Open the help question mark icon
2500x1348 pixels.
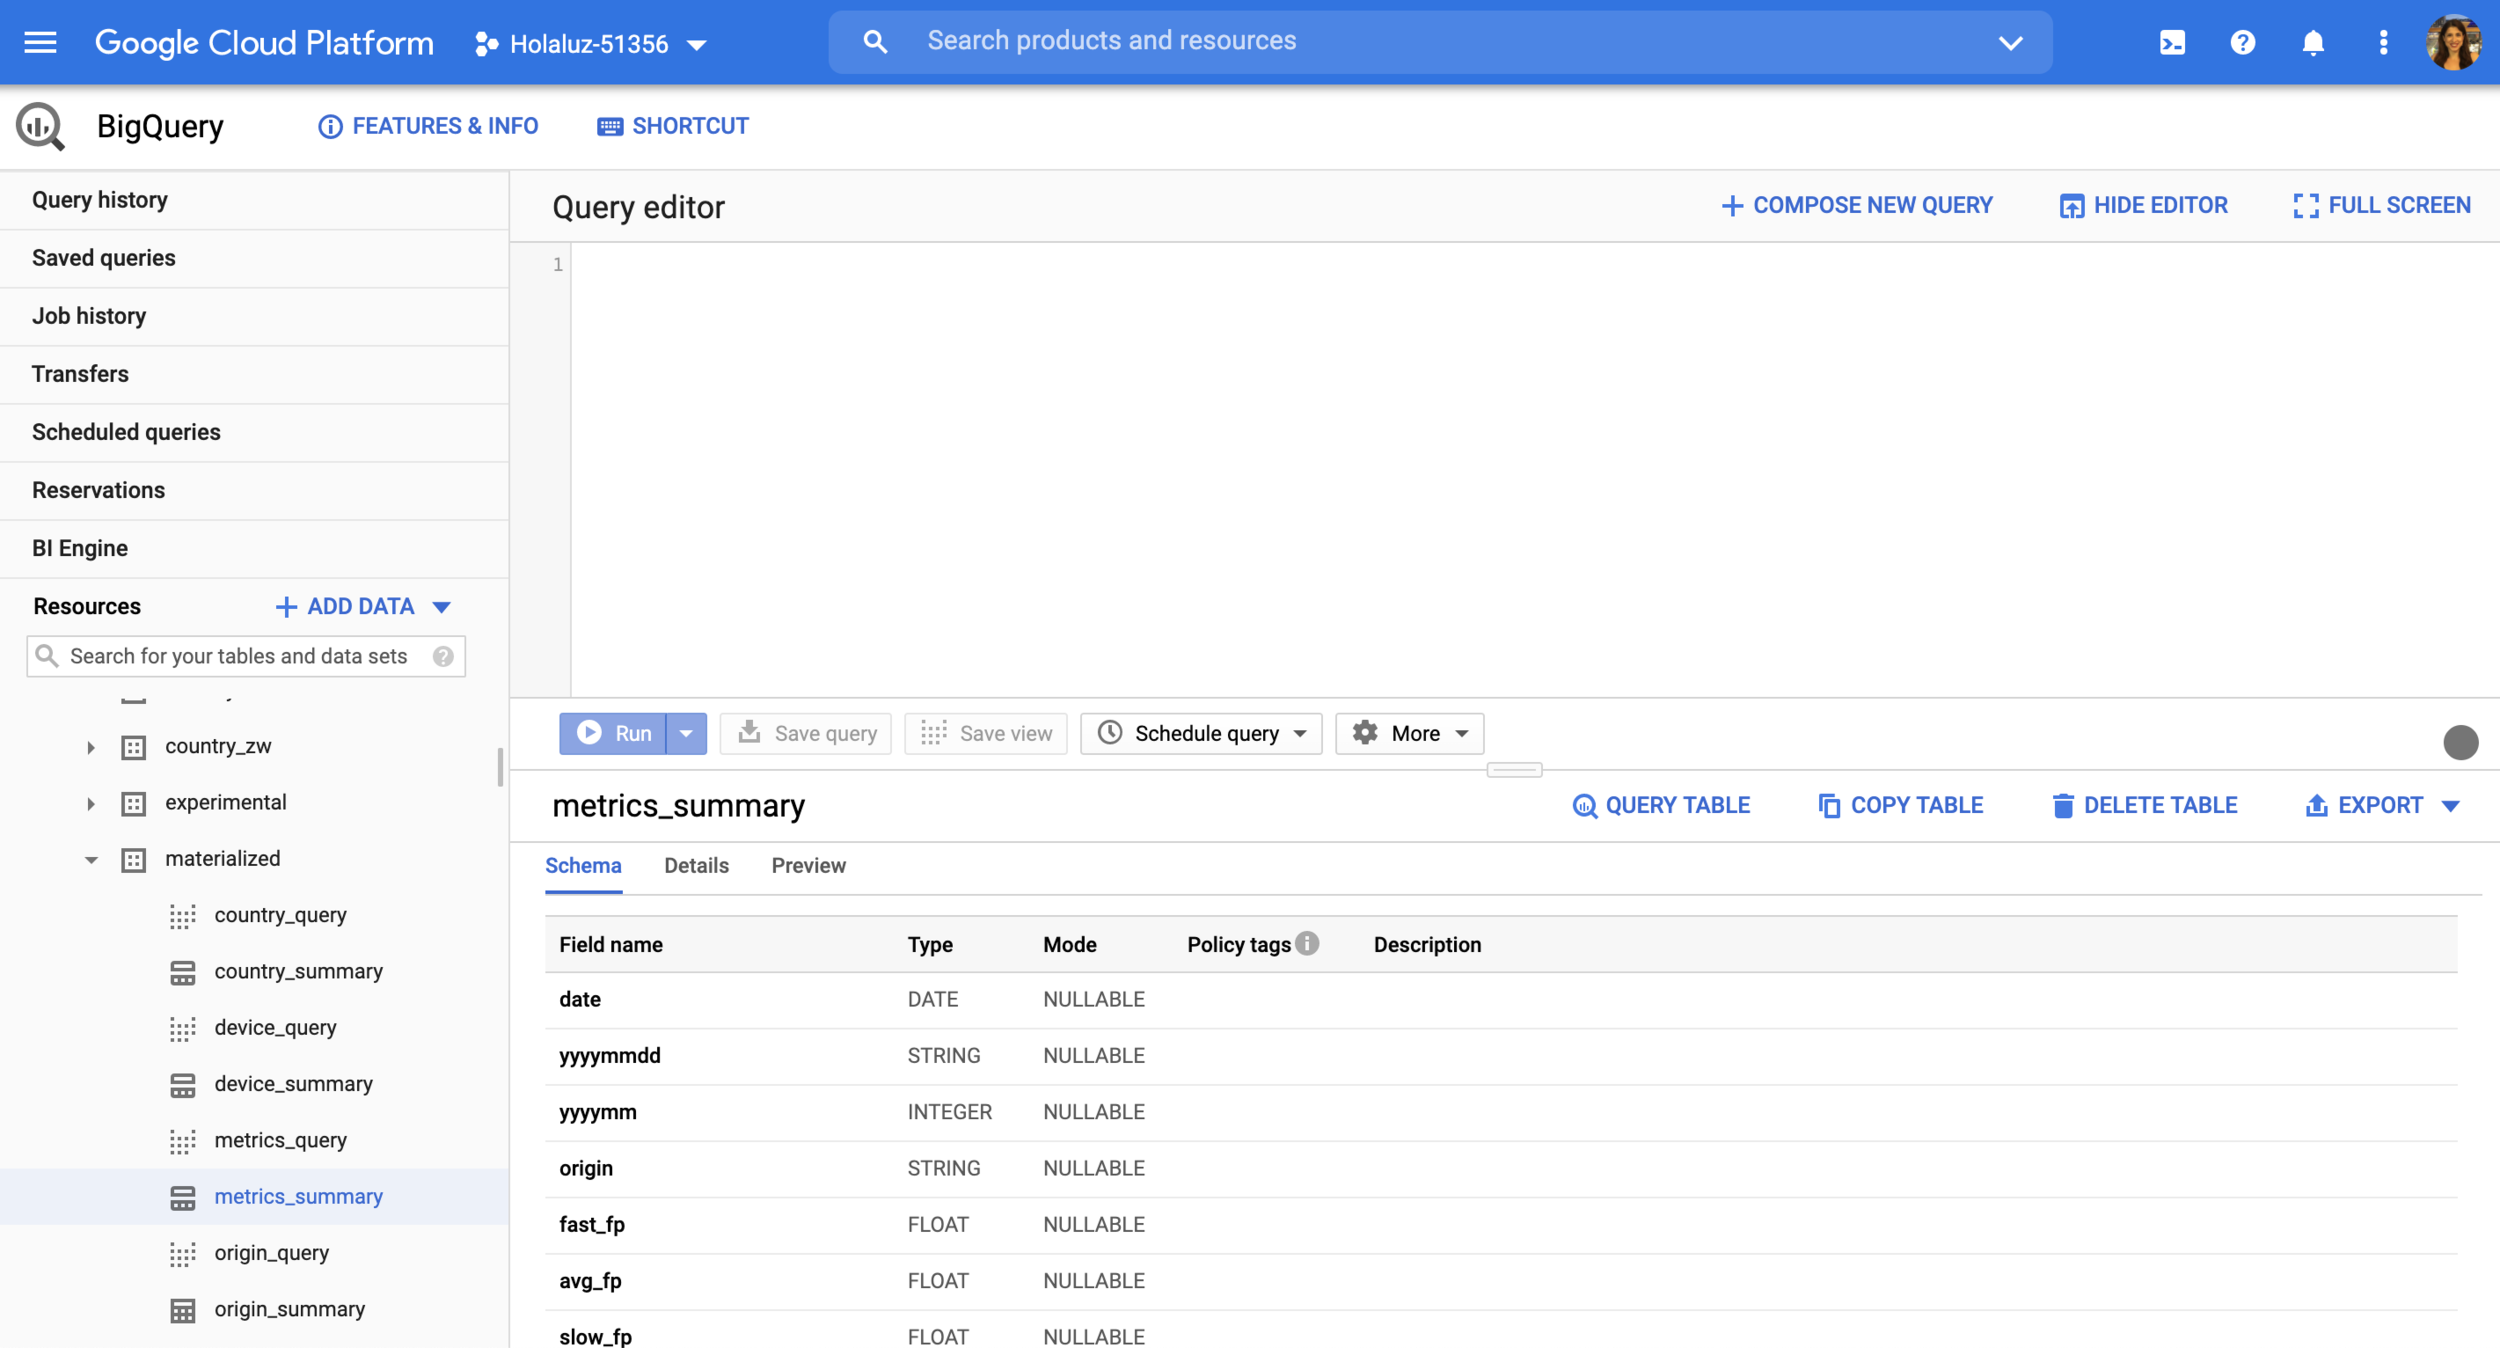[x=2243, y=42]
